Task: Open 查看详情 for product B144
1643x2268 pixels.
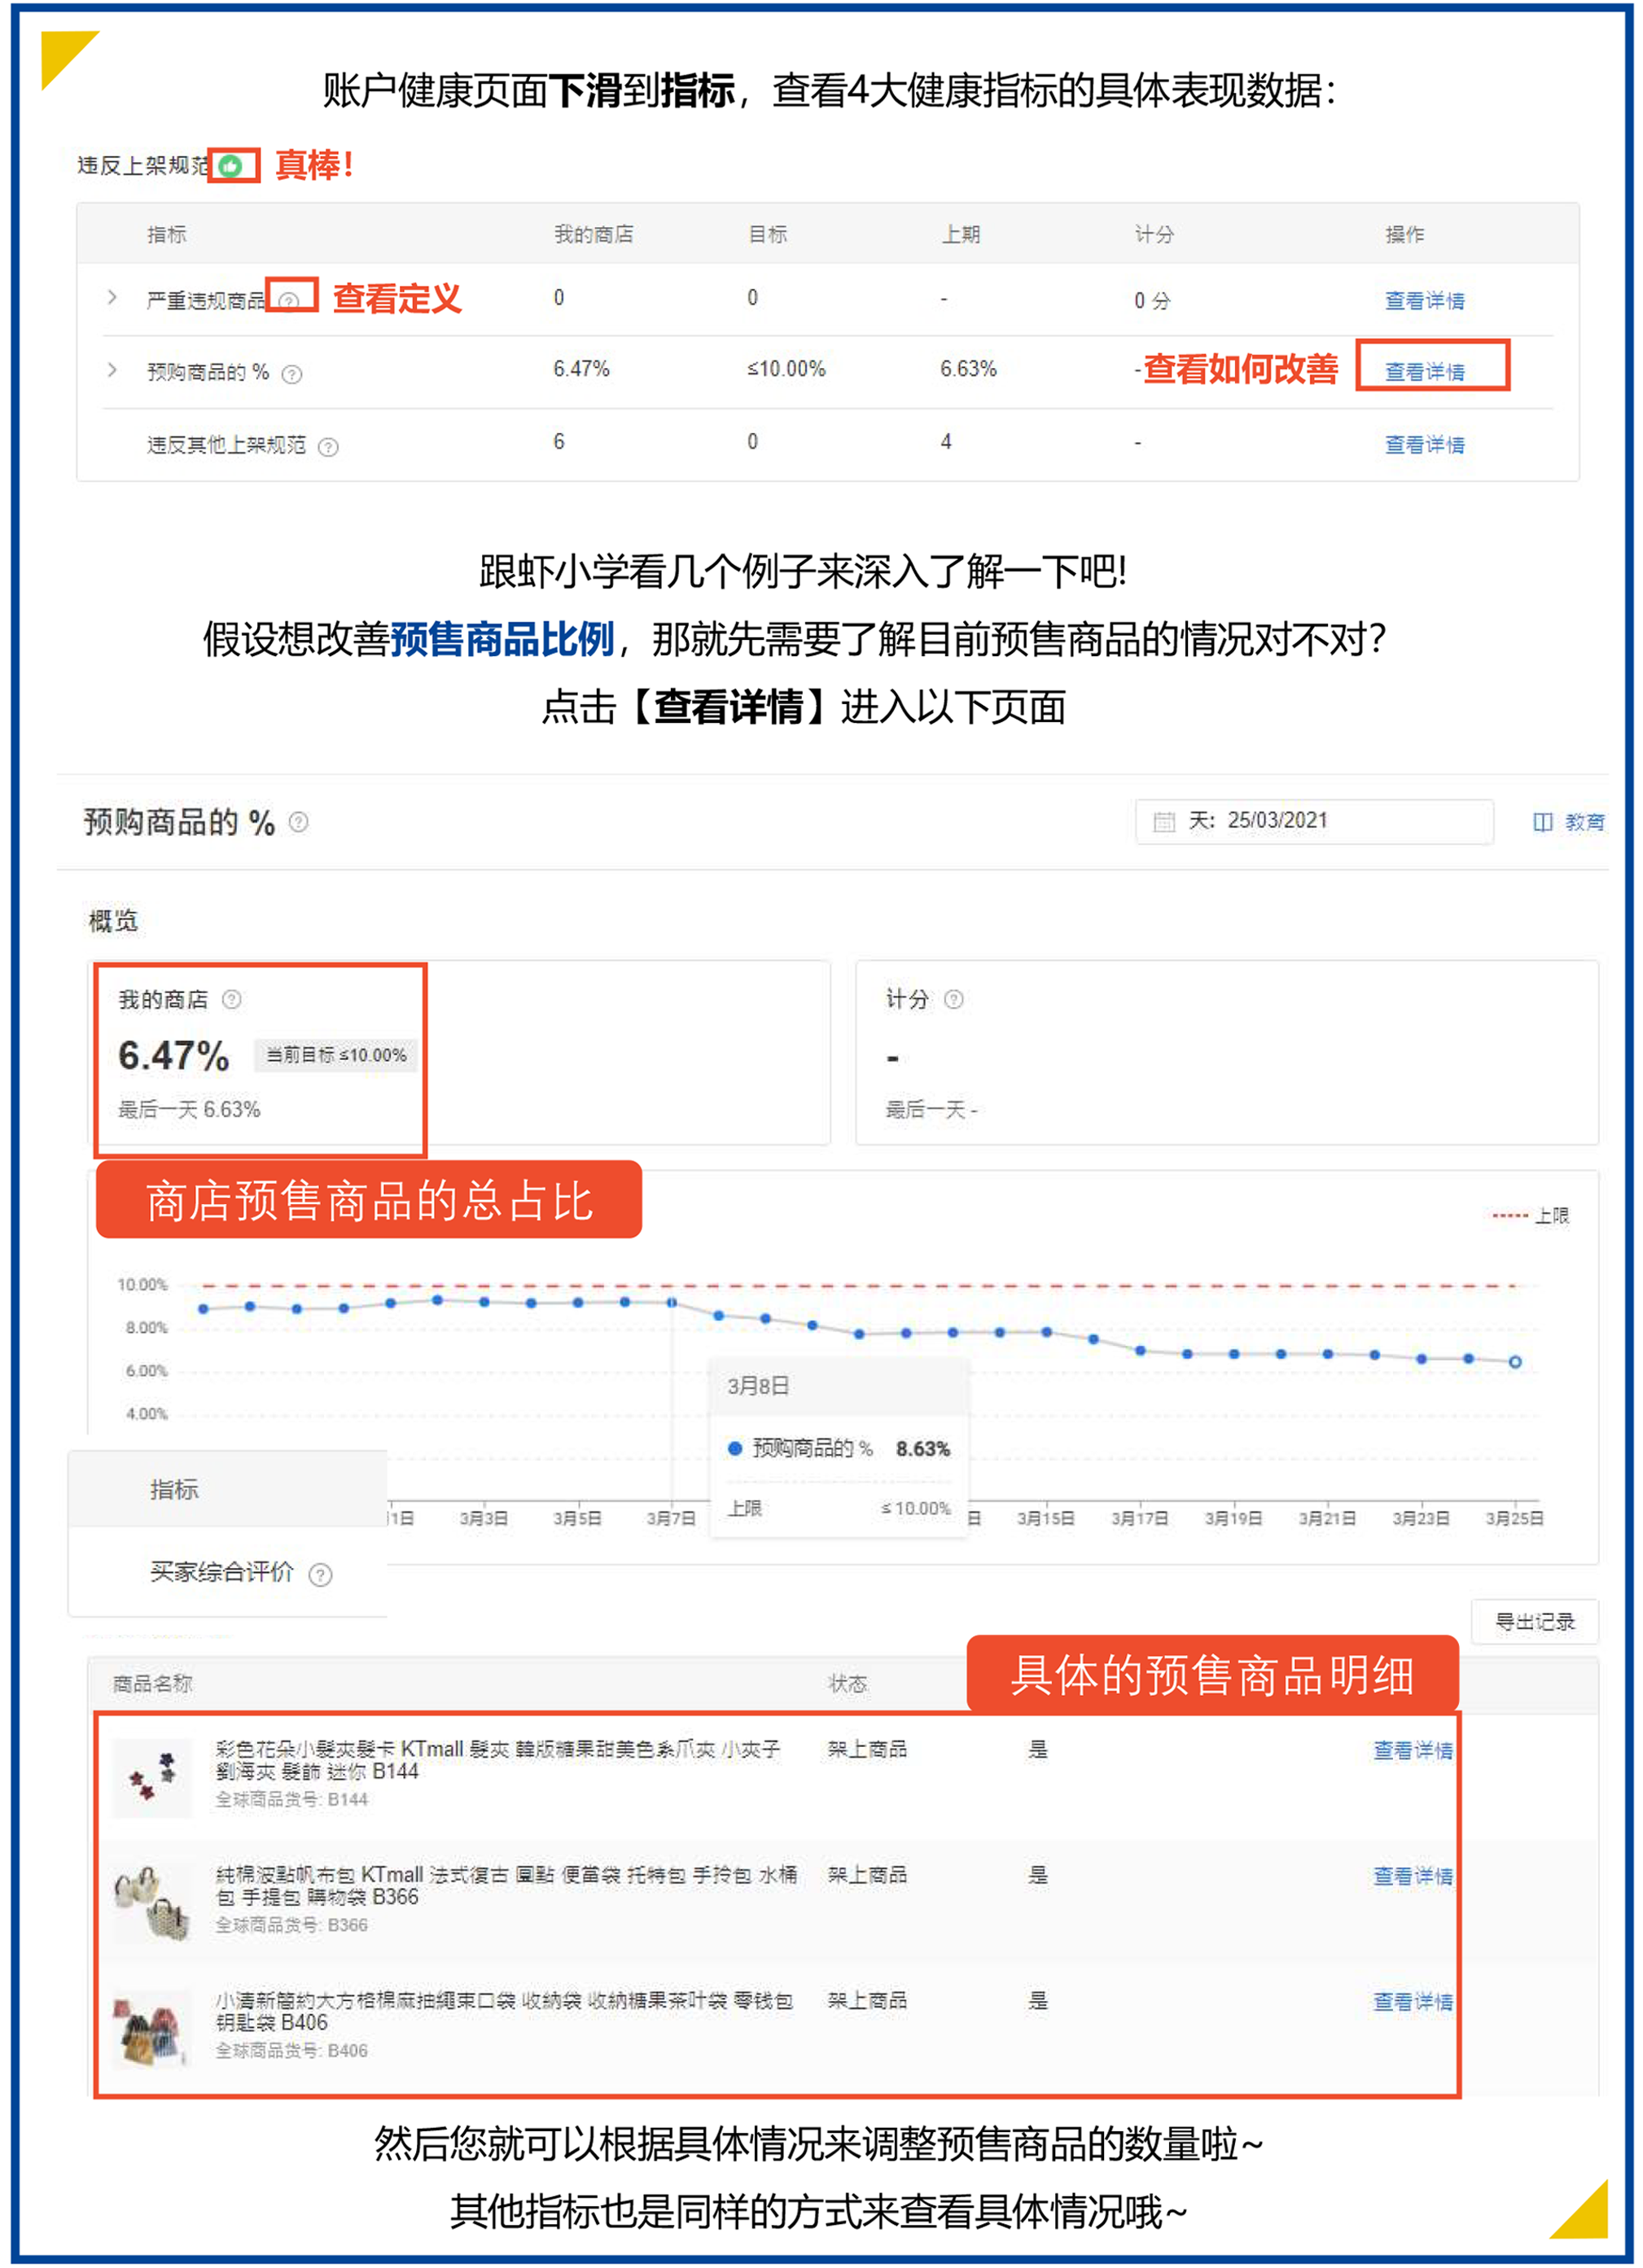Action: (1412, 1750)
